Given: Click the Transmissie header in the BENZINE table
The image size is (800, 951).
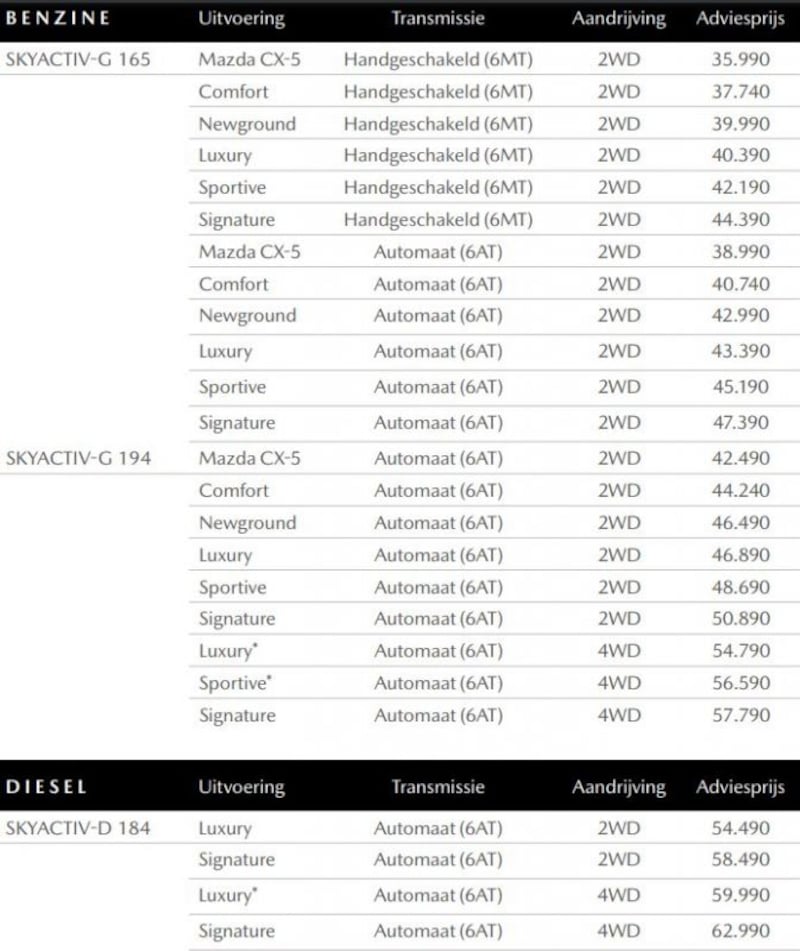Looking at the screenshot, I should (x=438, y=18).
